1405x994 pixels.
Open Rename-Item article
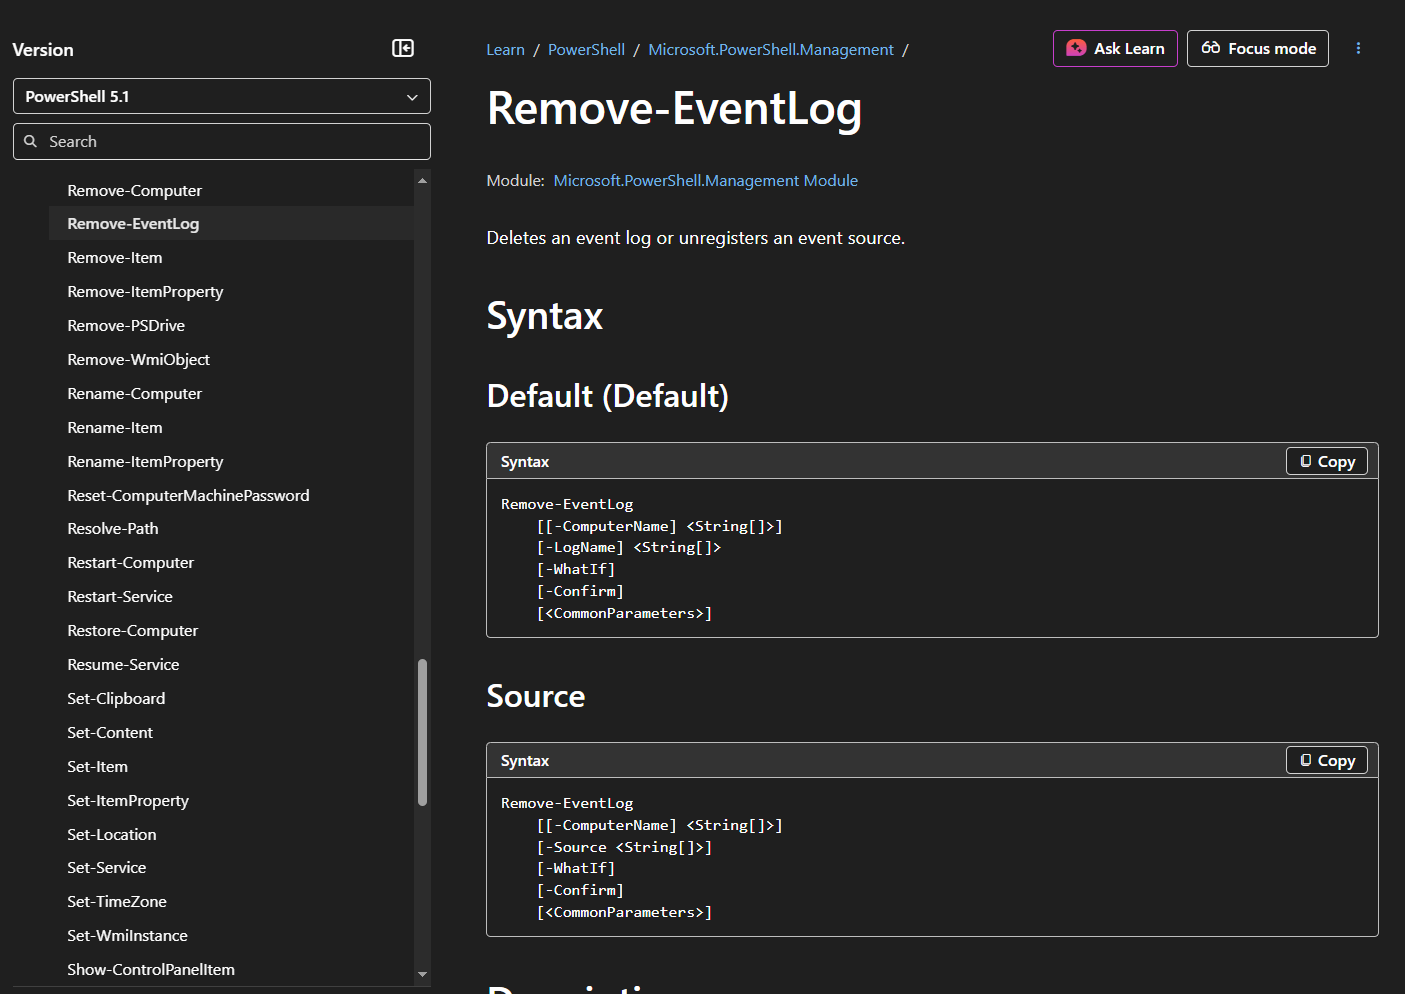tap(114, 427)
